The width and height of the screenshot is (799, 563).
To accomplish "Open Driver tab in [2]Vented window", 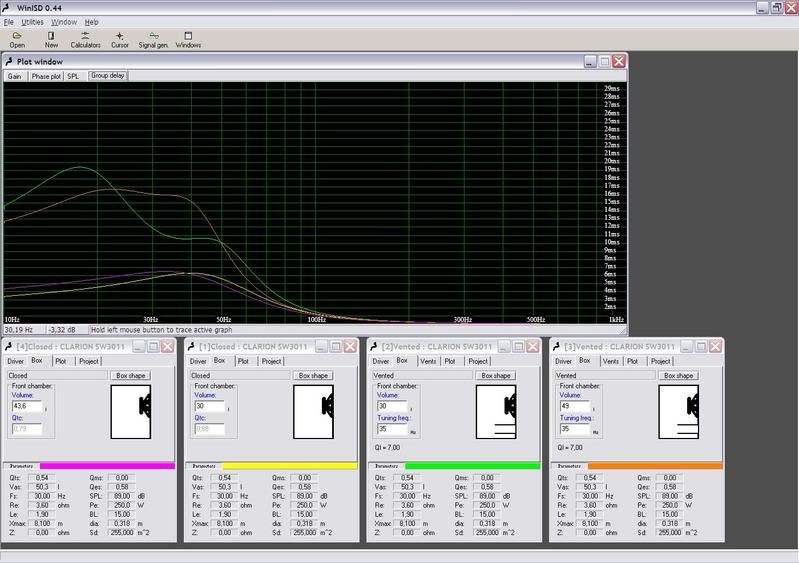I will click(x=381, y=361).
